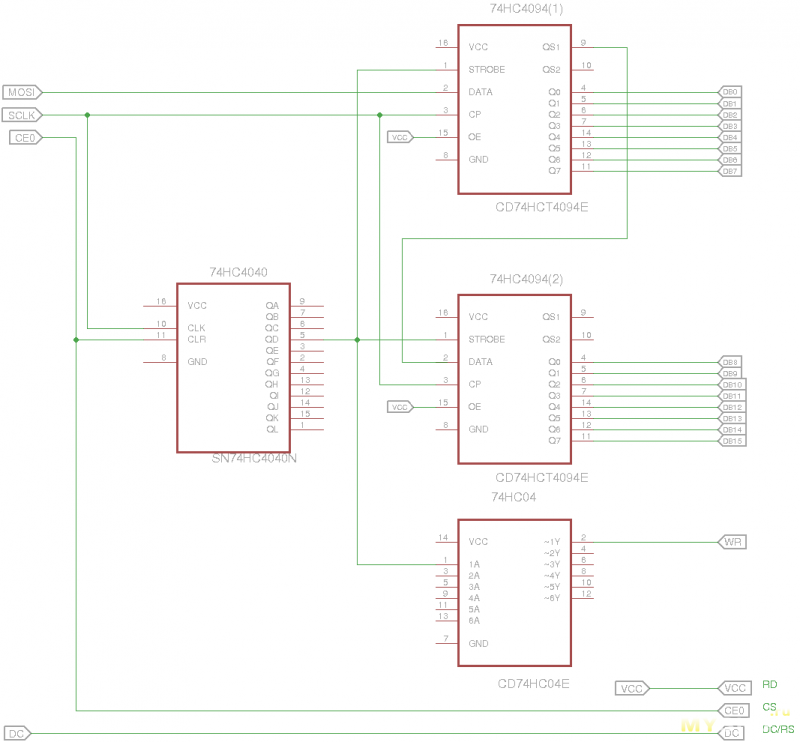This screenshot has height=742, width=800.
Task: Click the STROBE pin label on 74HC4094(1)
Action: [x=487, y=69]
